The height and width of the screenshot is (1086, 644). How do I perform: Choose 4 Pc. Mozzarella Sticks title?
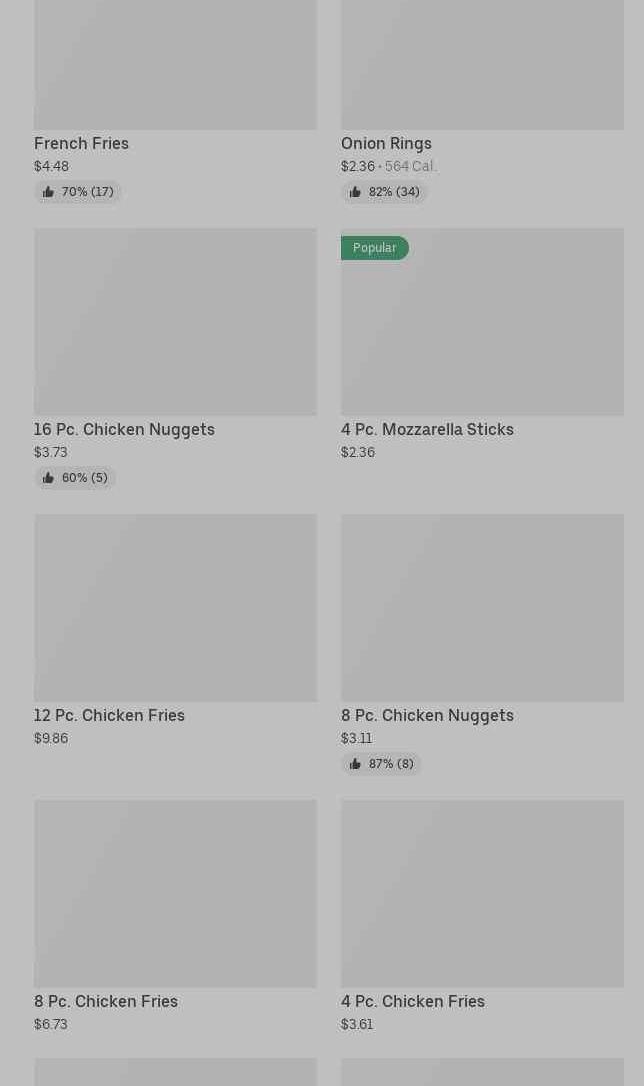427,429
